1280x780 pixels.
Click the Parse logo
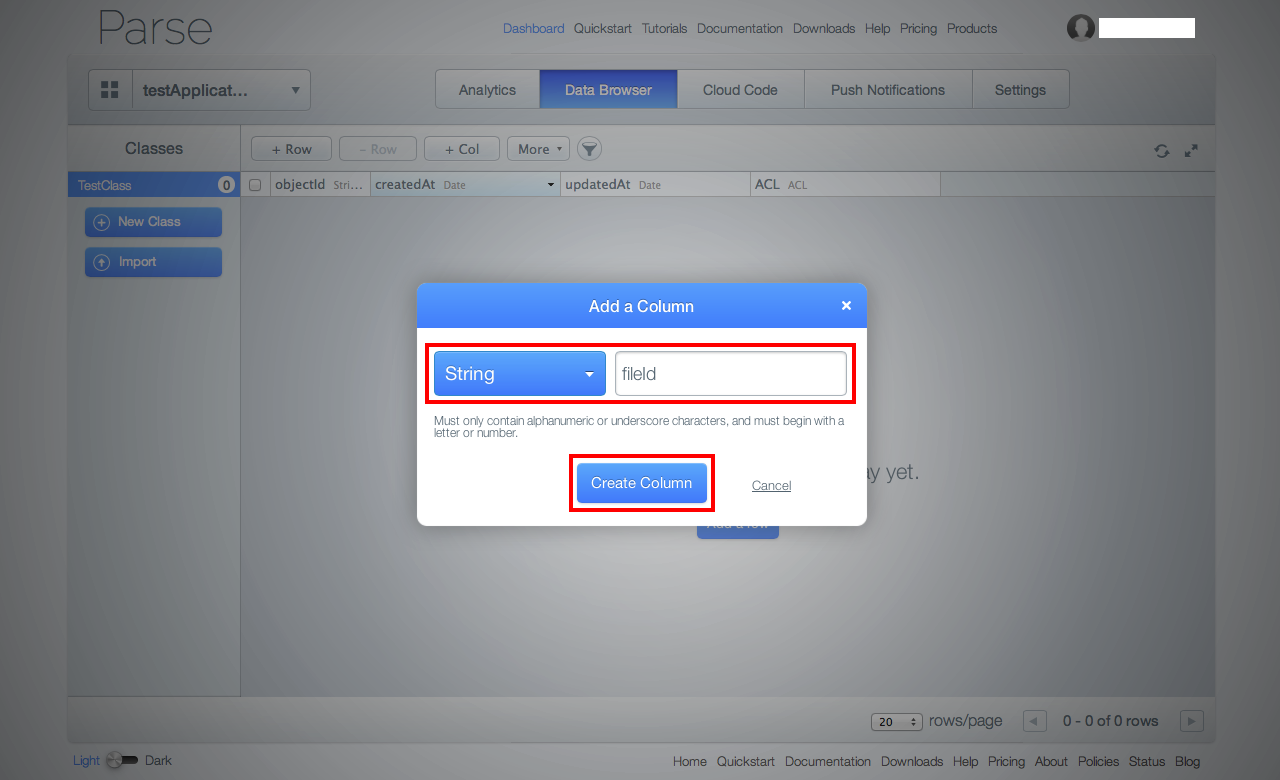point(155,28)
